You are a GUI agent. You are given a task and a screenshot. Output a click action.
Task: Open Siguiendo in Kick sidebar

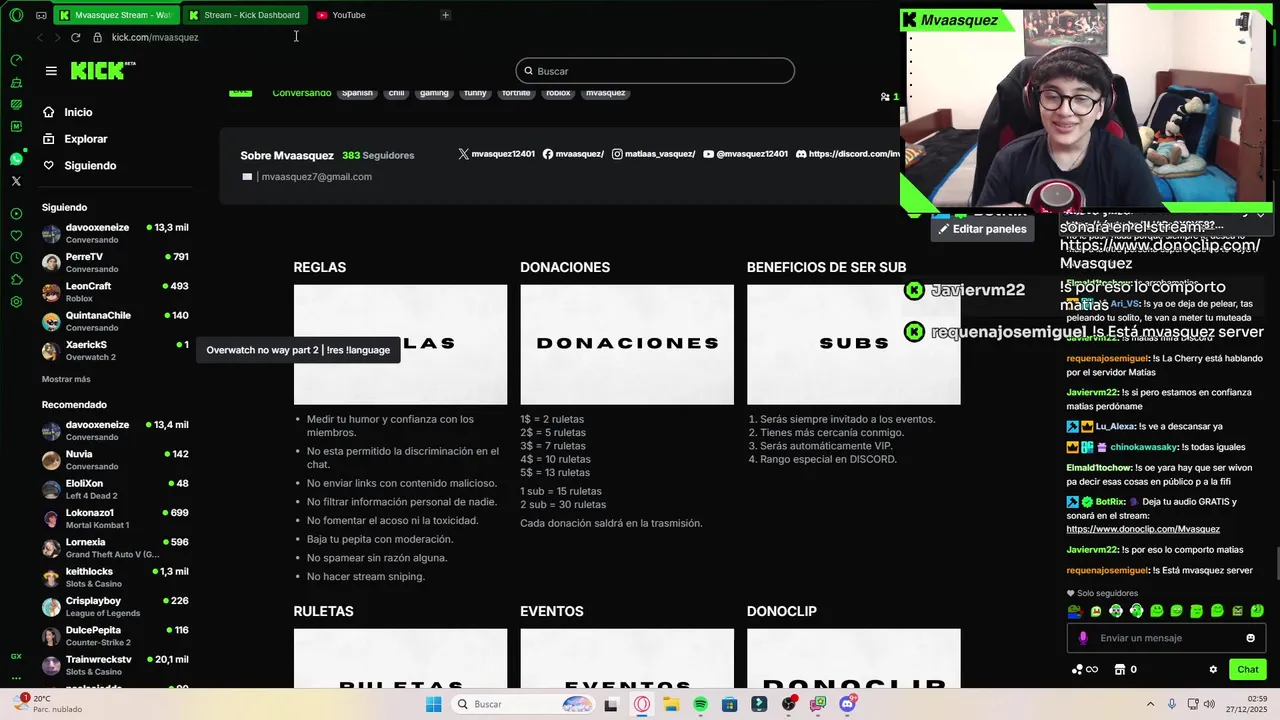(90, 165)
